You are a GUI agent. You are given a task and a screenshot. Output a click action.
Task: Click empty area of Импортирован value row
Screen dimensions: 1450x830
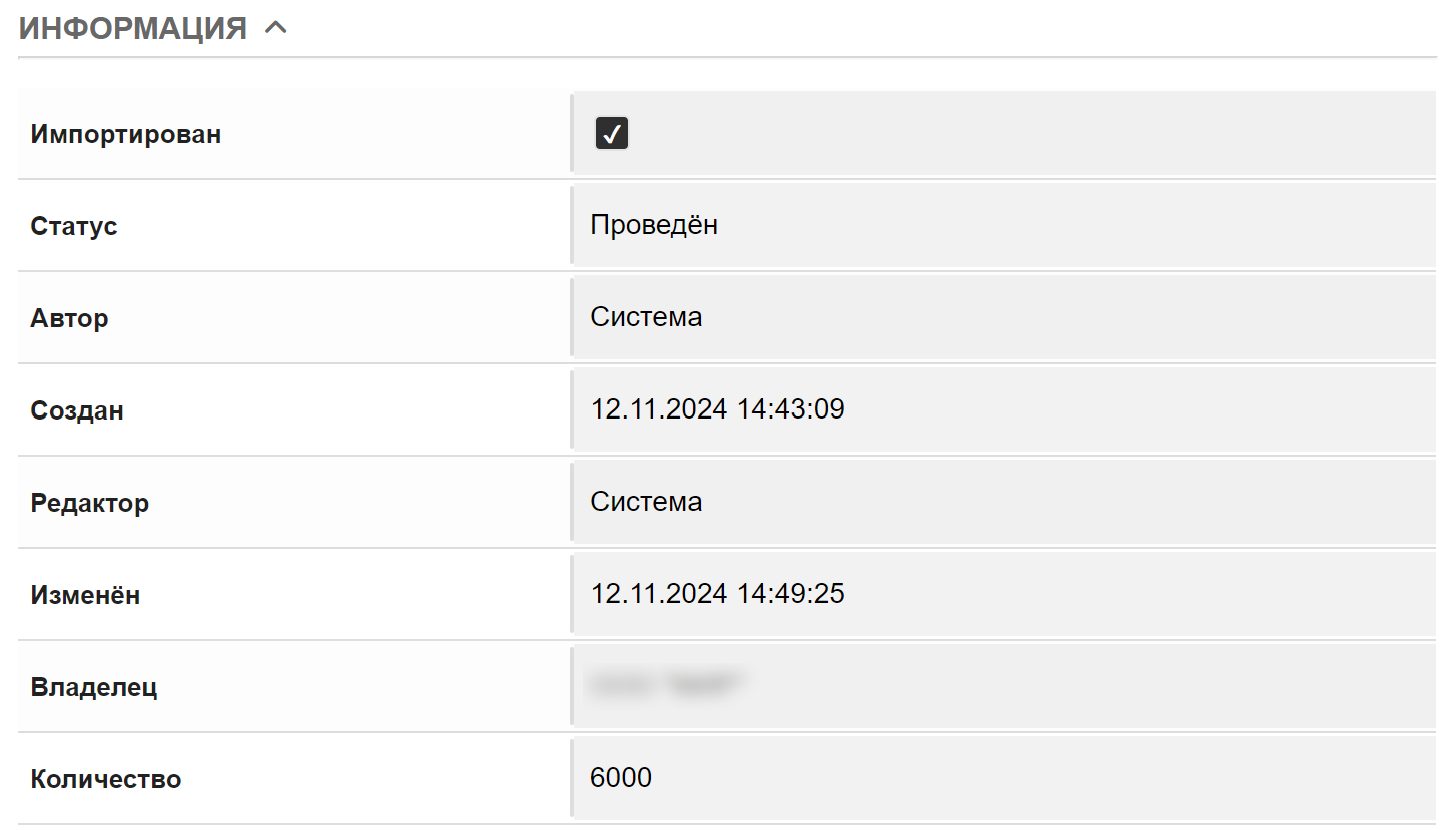pos(1030,133)
